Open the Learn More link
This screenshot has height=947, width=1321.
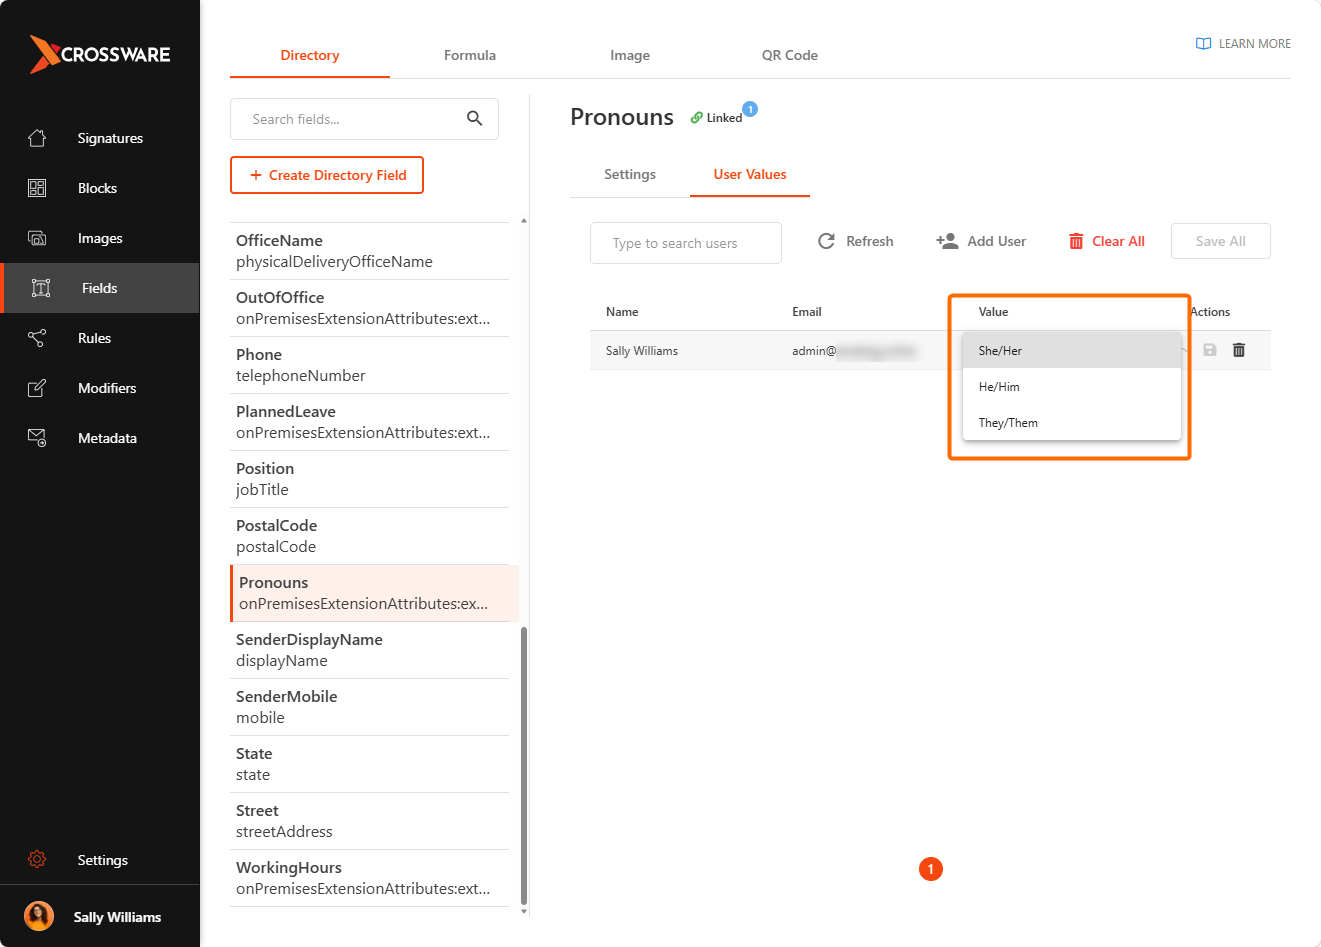[1243, 44]
